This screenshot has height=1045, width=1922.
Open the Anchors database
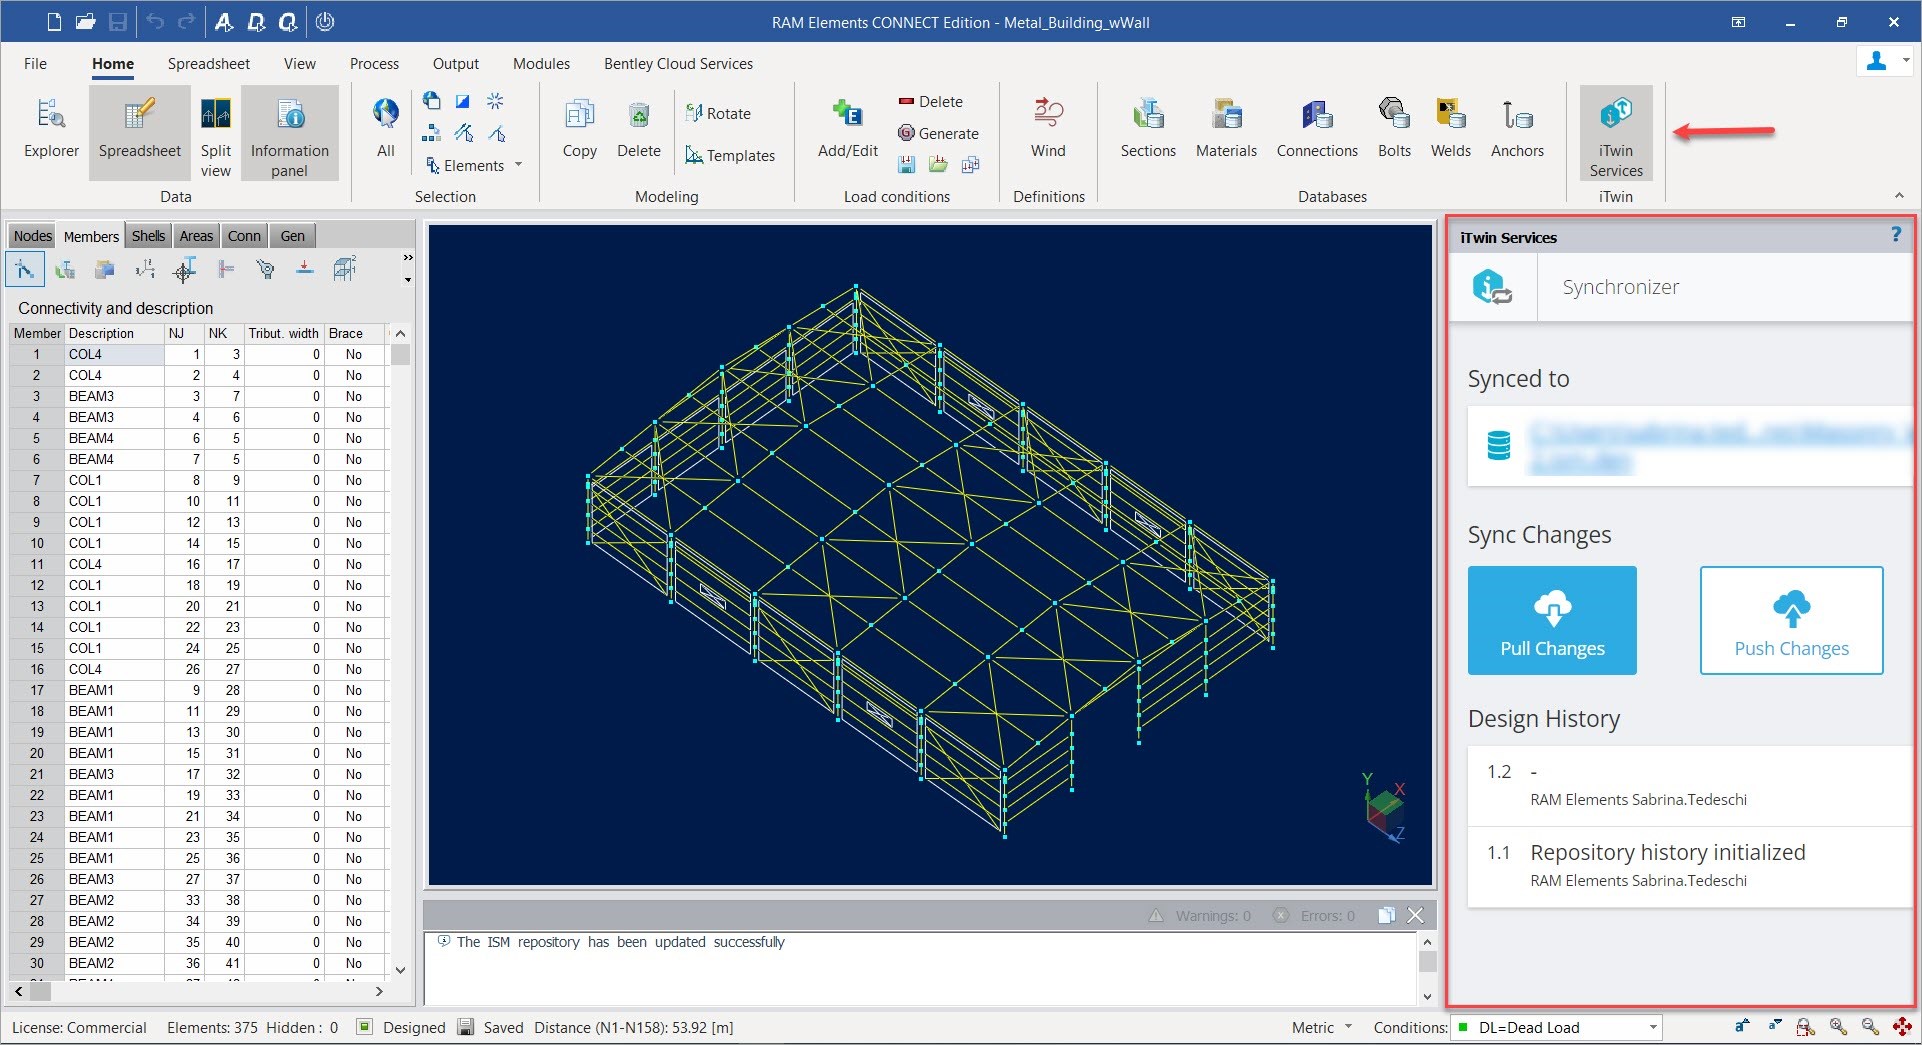[1517, 128]
